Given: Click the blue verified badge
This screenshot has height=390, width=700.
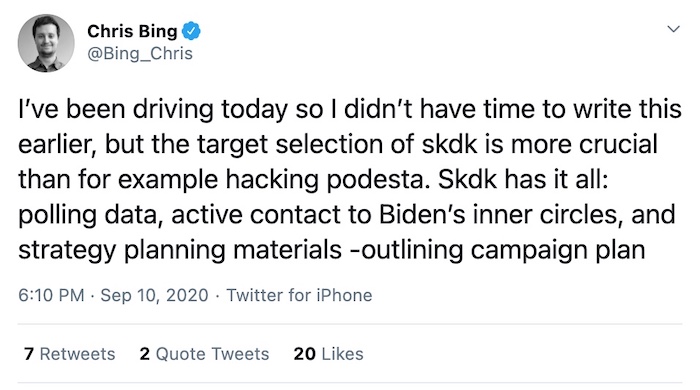Looking at the screenshot, I should click(x=192, y=31).
